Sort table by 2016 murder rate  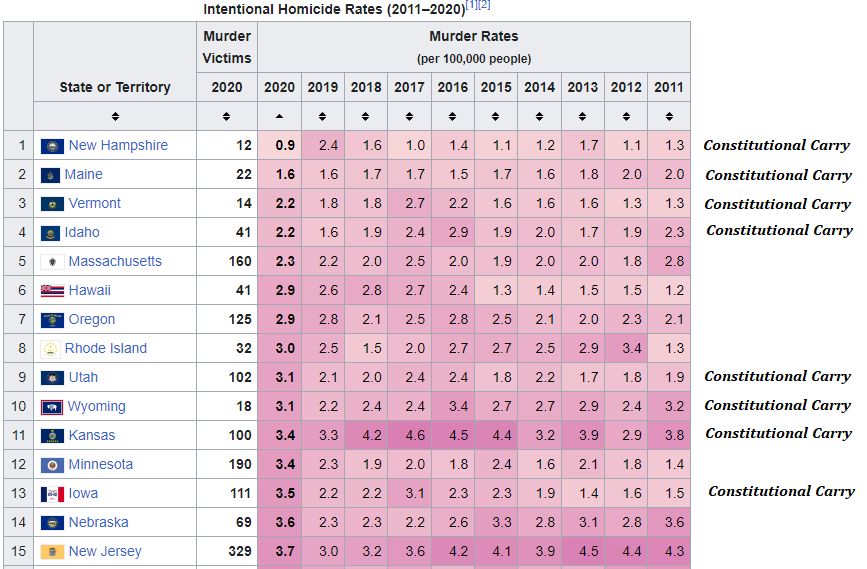[452, 116]
